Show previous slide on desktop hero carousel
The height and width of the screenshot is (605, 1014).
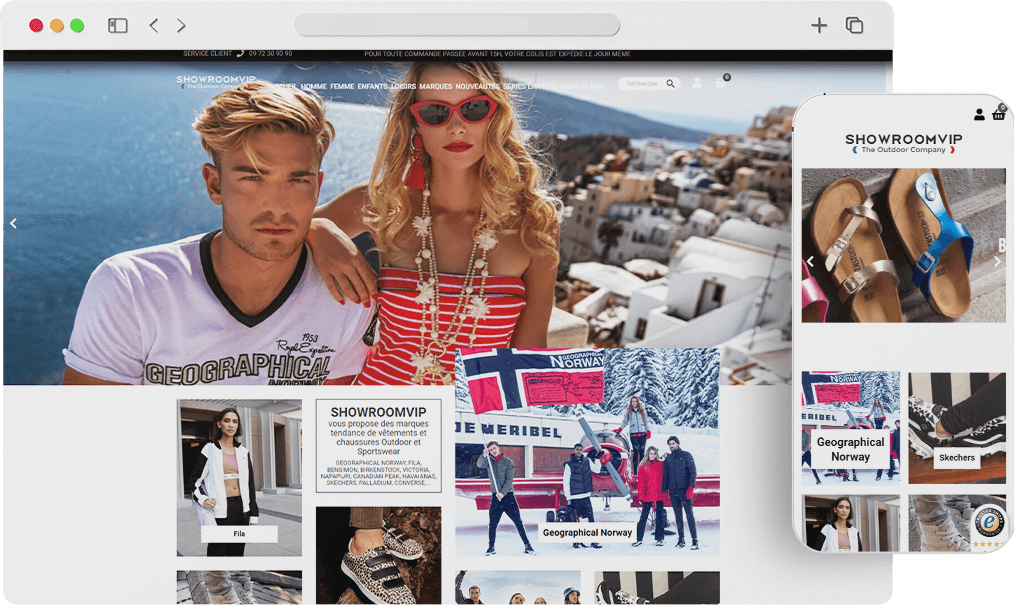pos(13,223)
